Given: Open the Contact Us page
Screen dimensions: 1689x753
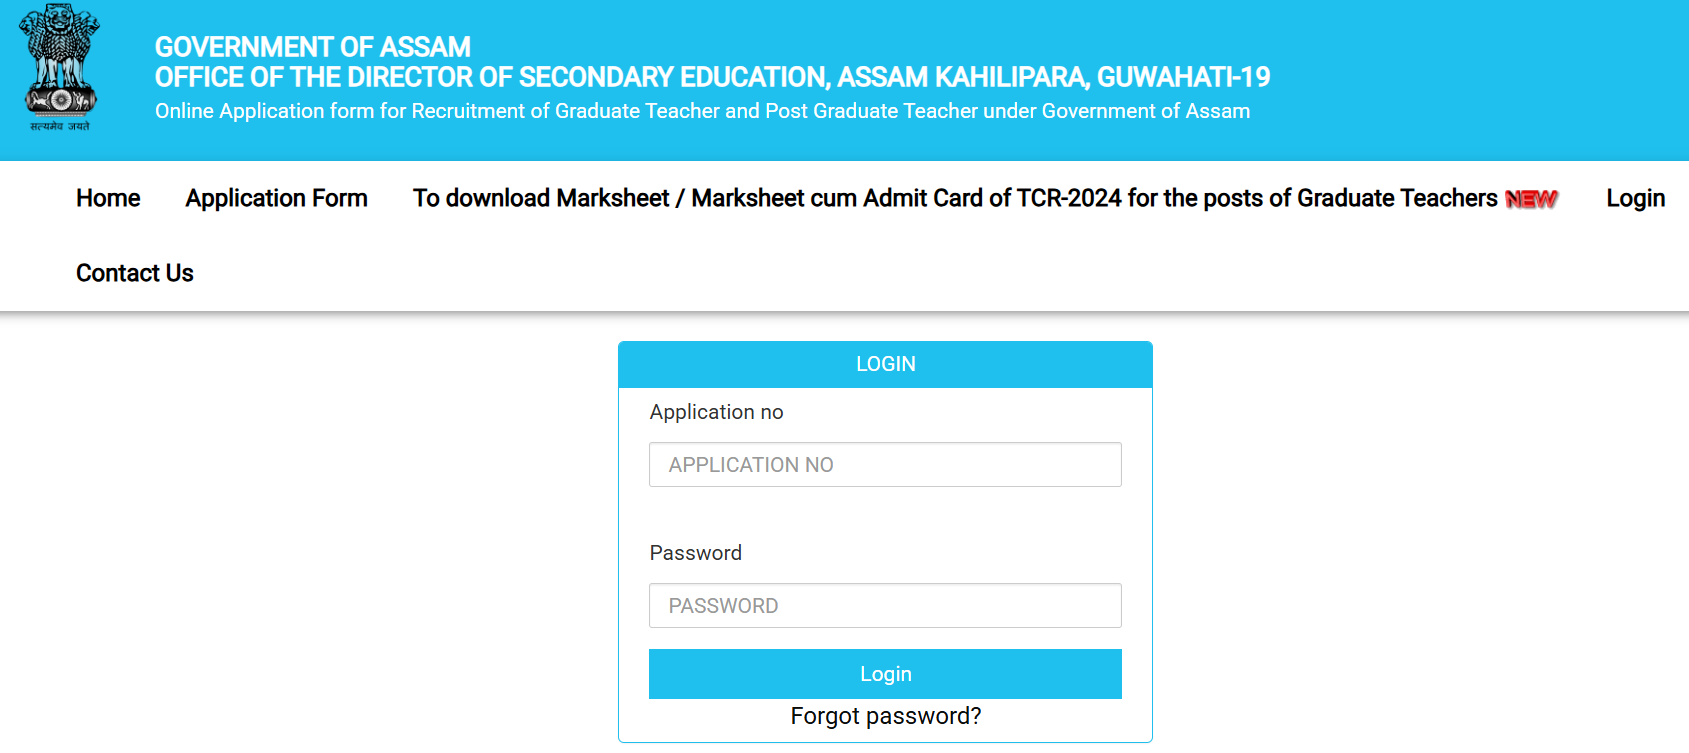Looking at the screenshot, I should (135, 273).
